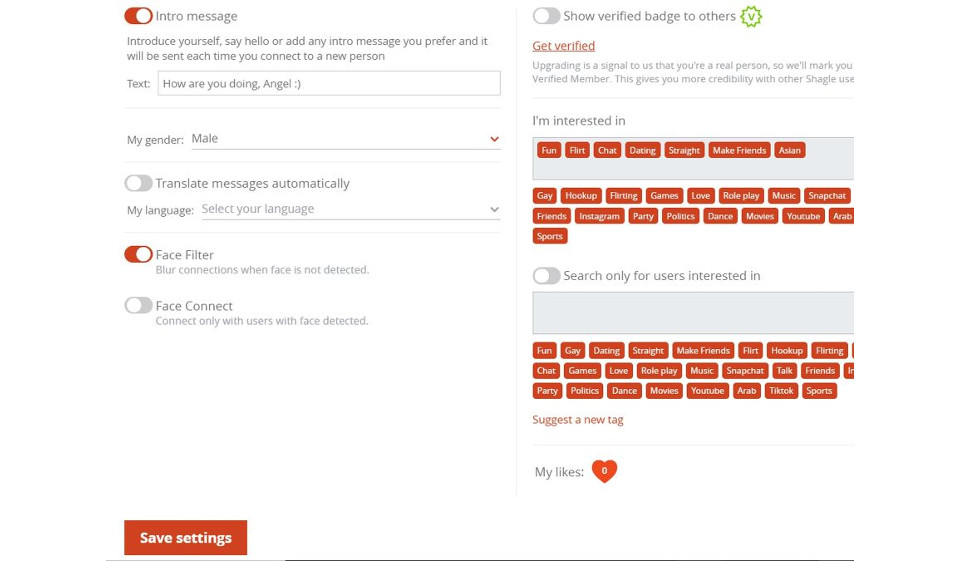This screenshot has height=561, width=960.
Task: Remove the Asian tag from interests
Action: pyautogui.click(x=789, y=150)
